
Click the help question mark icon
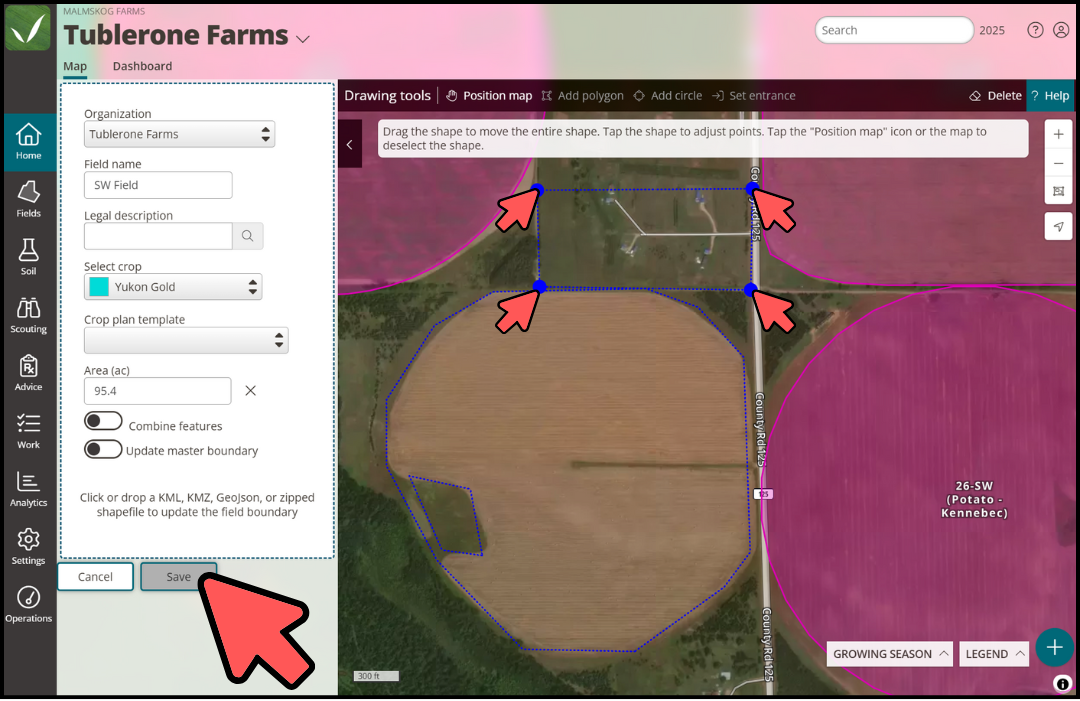[1035, 30]
